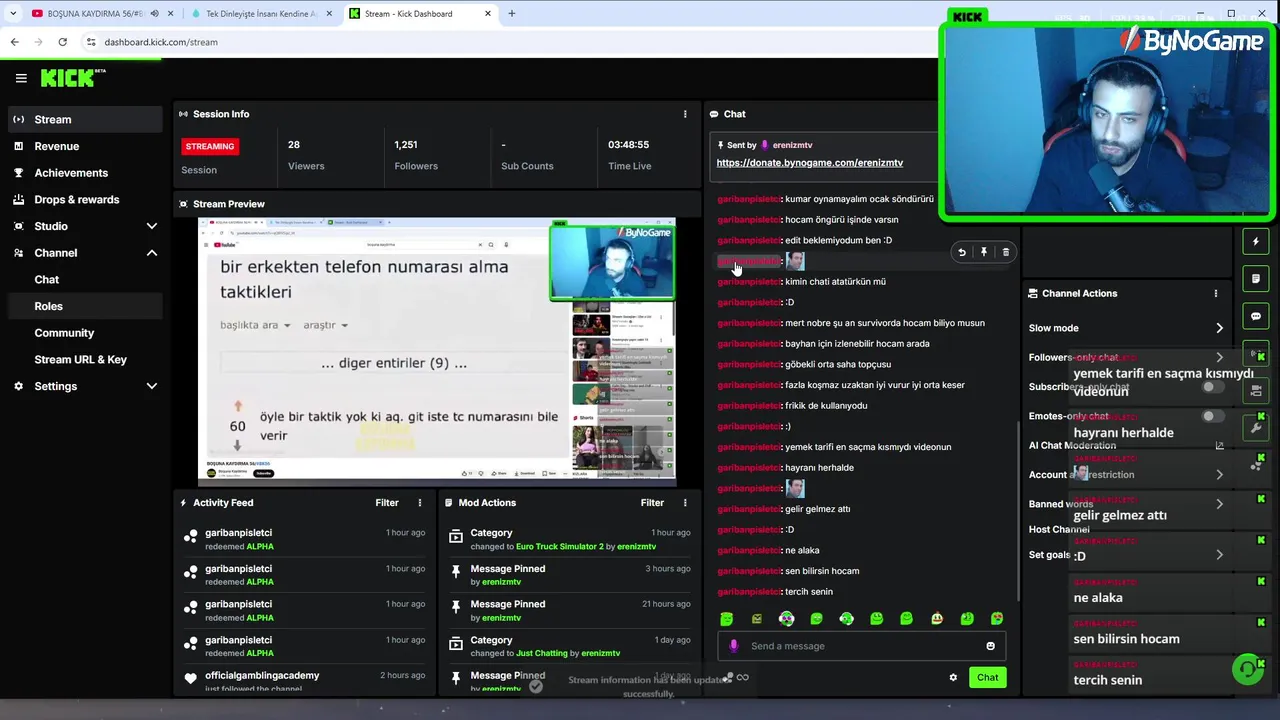
Task: Click the note panel icon in right rail
Action: [x=1256, y=279]
